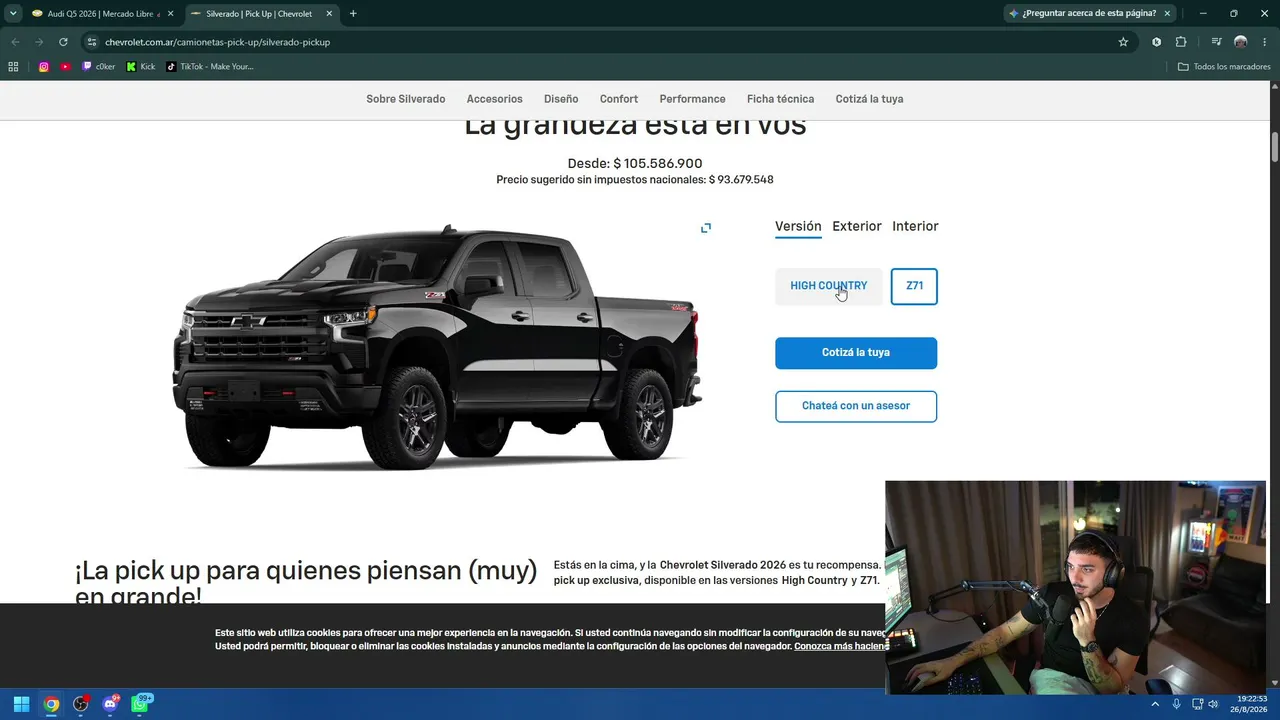The image size is (1280, 720).
Task: Click the blue Cotizá la tuya button
Action: click(856, 353)
